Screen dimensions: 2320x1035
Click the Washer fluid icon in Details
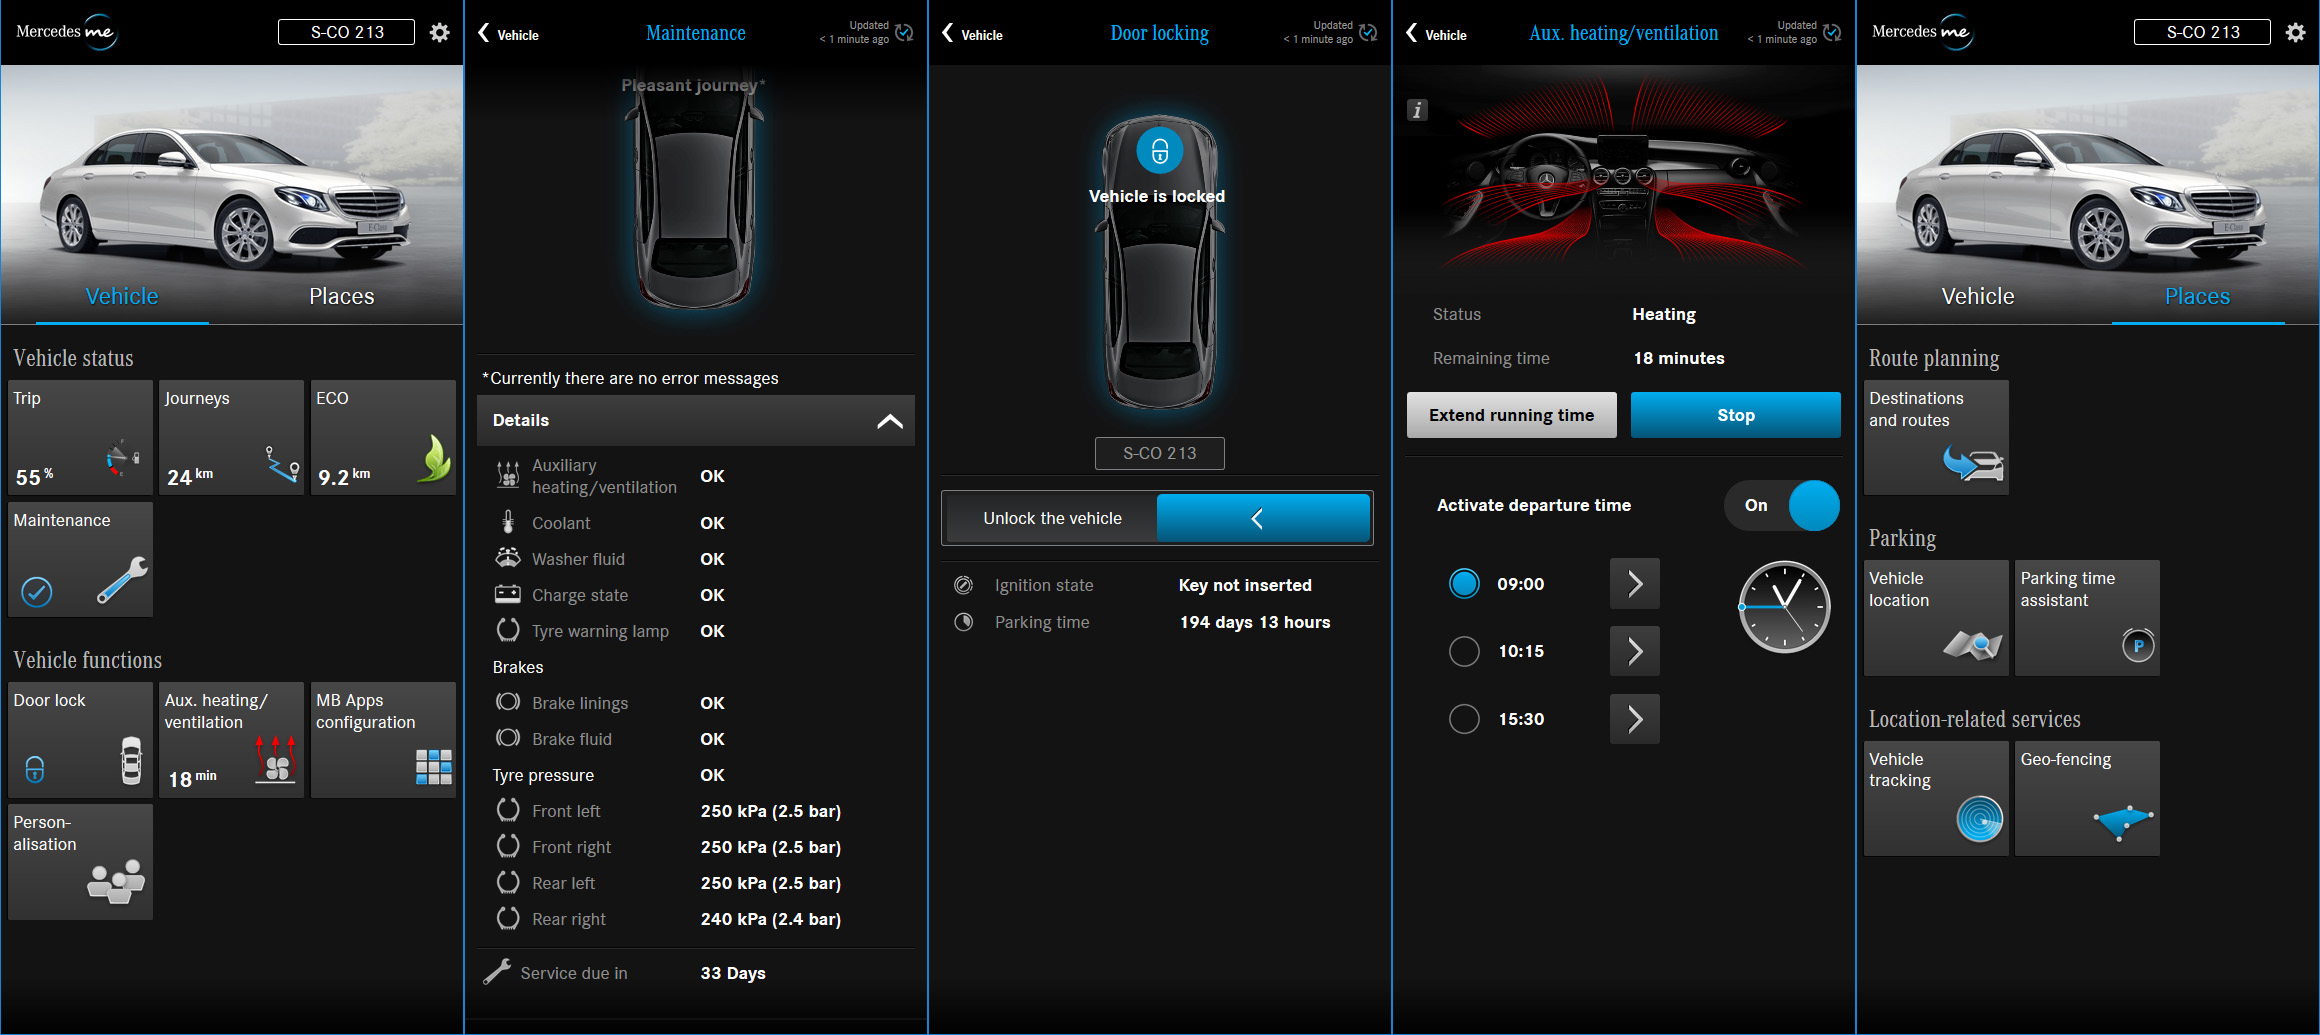coord(508,558)
